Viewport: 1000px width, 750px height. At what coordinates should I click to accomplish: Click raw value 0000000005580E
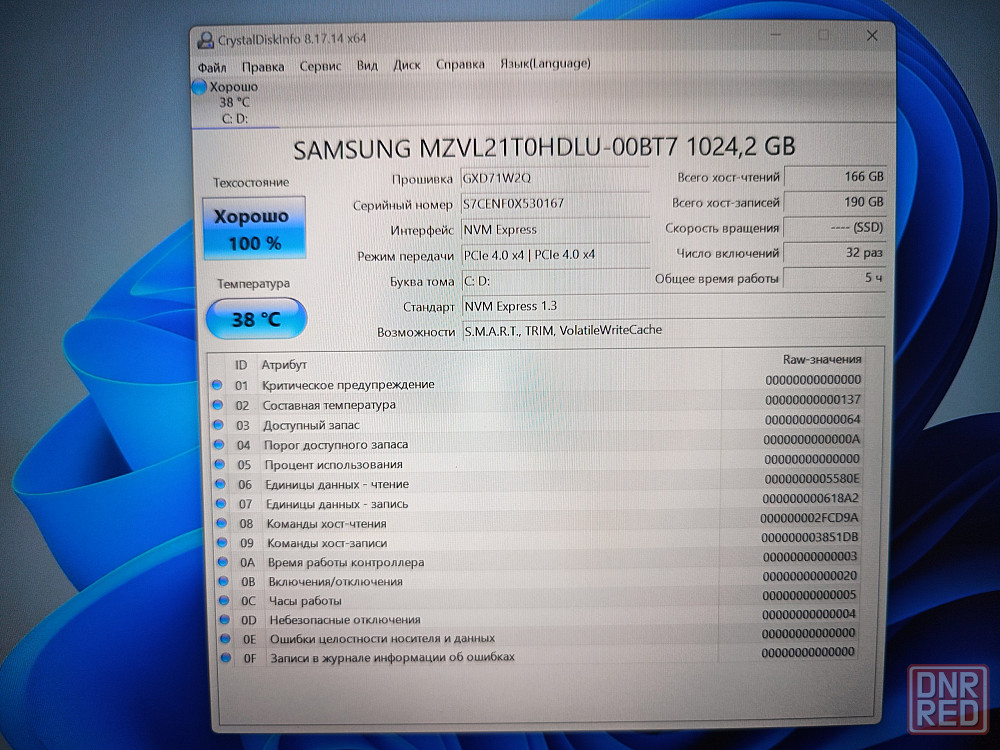[811, 478]
